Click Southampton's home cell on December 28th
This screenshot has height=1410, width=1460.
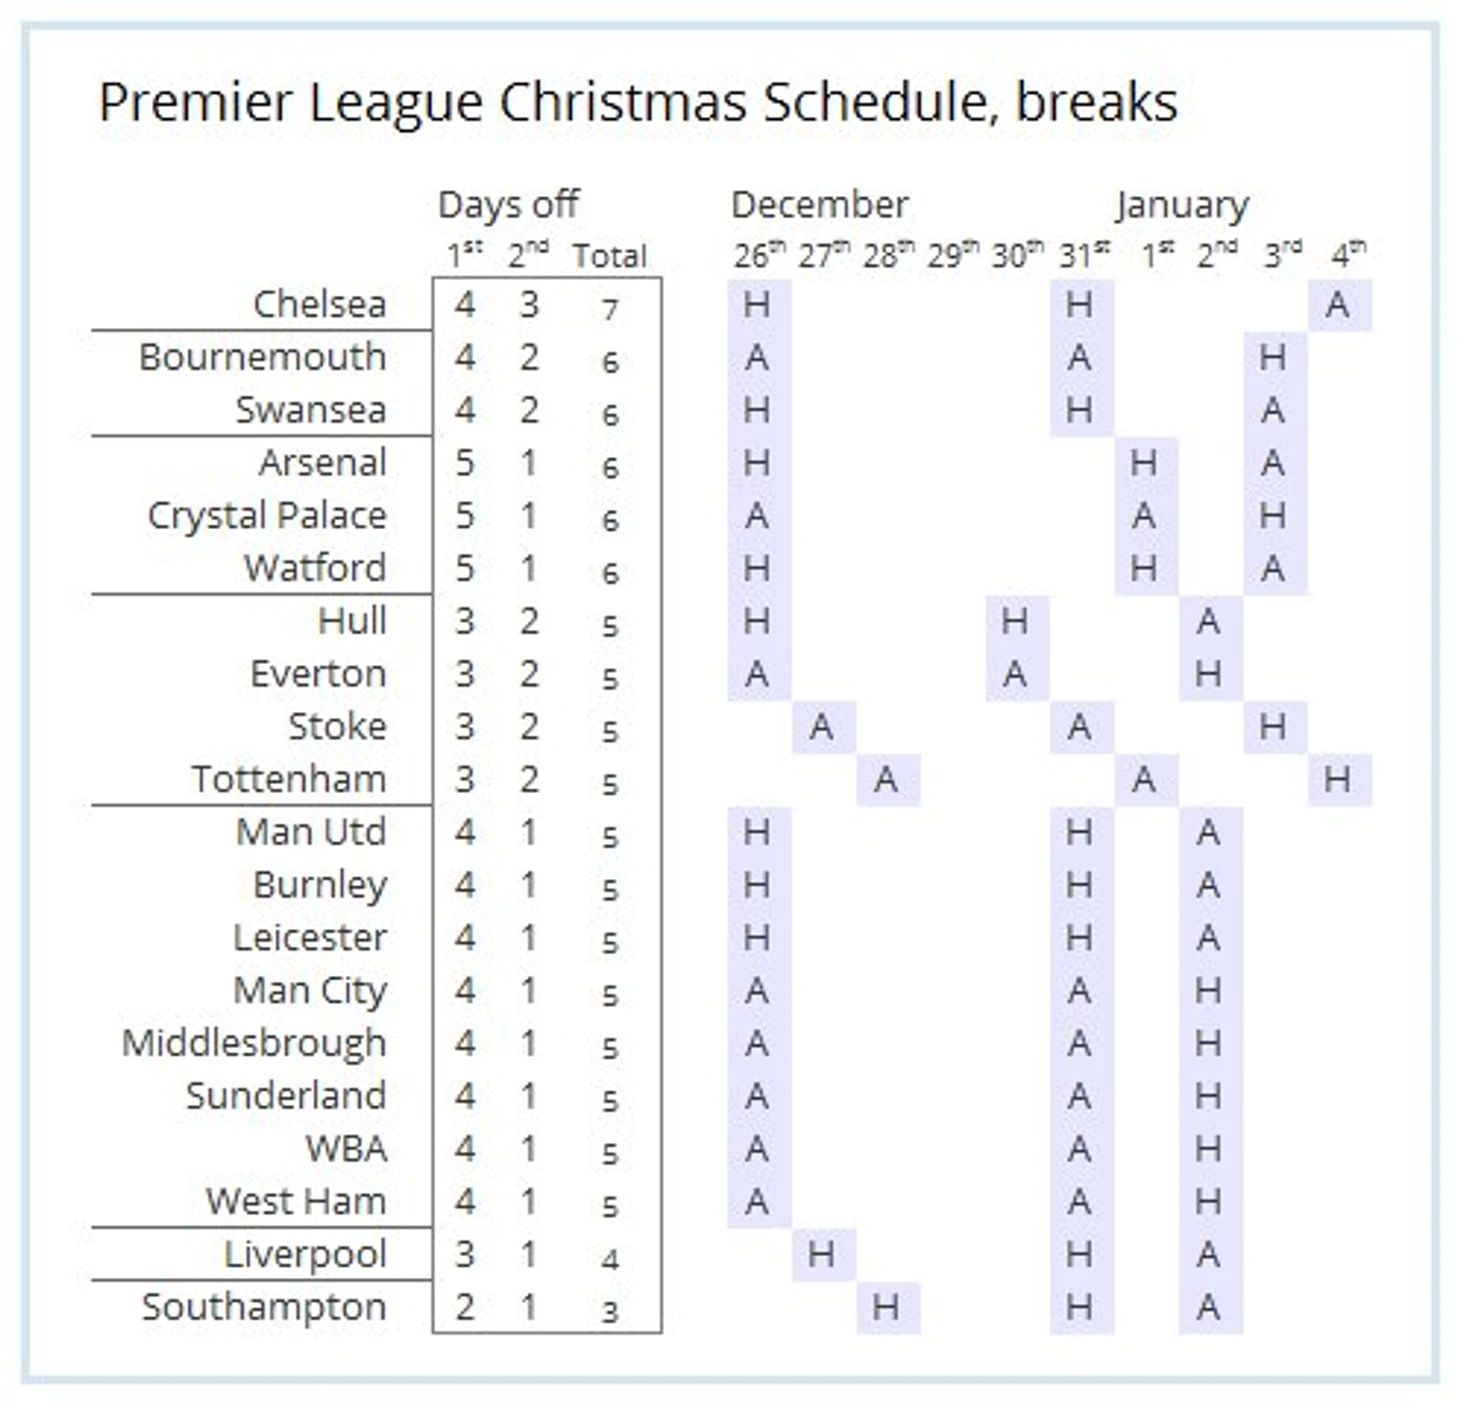(x=886, y=1307)
